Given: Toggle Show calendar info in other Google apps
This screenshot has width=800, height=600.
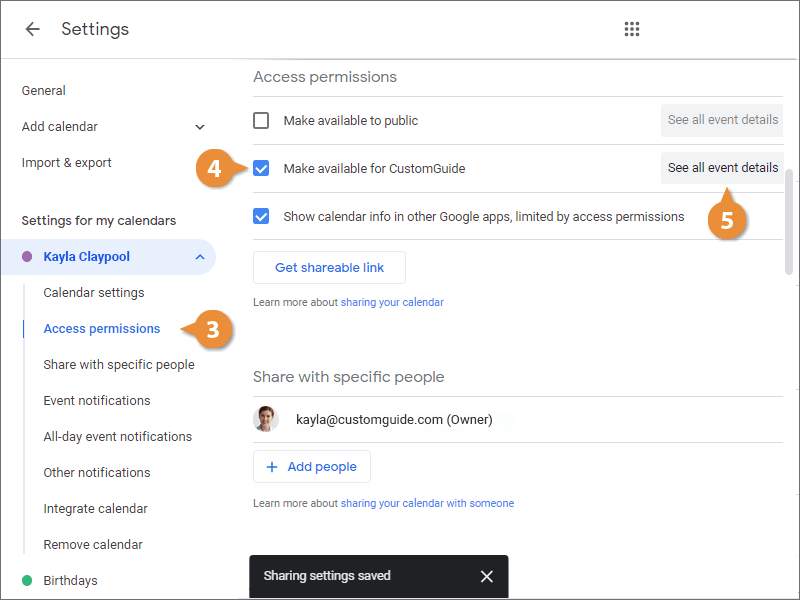Looking at the screenshot, I should (x=261, y=216).
